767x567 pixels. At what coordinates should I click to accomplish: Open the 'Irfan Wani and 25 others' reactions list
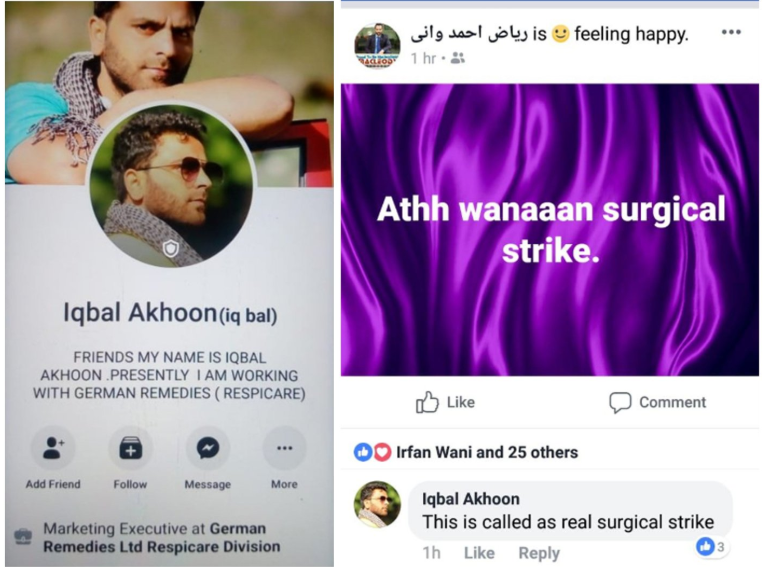[487, 452]
